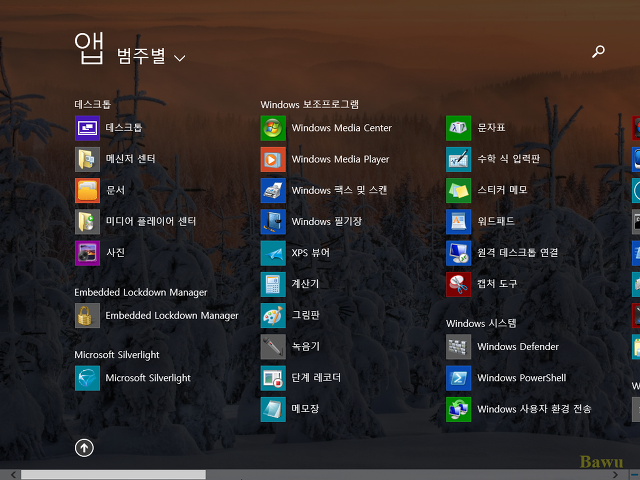Click the Windows Media Player label
Screen dimensions: 640x480
(x=340, y=159)
